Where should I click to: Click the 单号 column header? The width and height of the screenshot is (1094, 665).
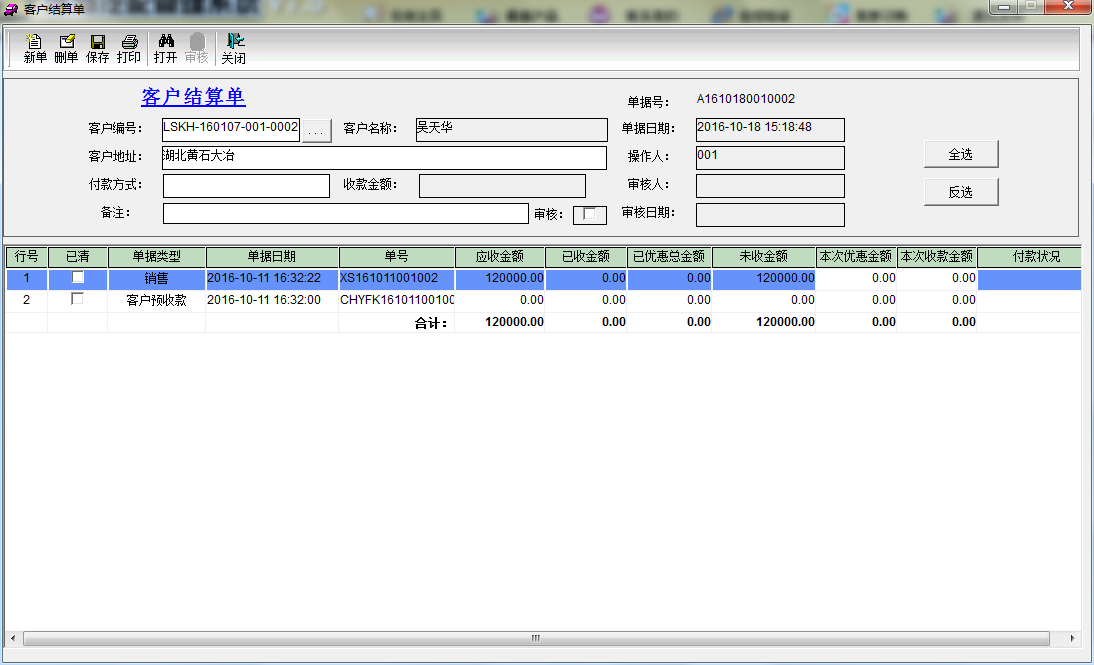point(397,257)
